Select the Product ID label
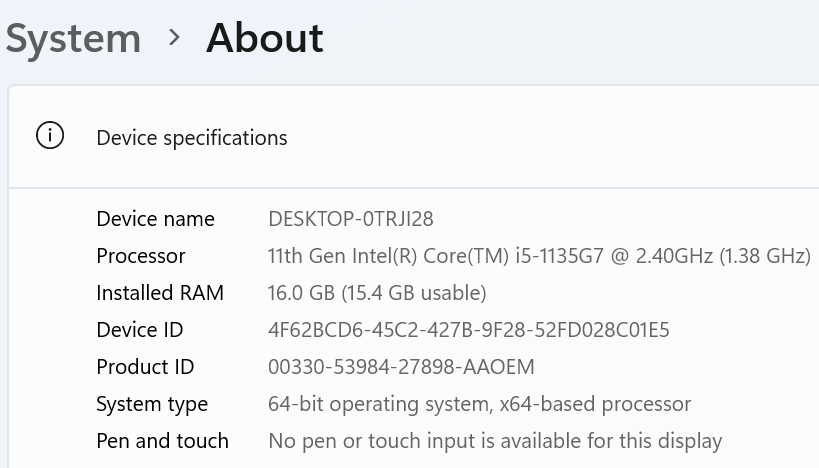The image size is (819, 468). point(145,367)
